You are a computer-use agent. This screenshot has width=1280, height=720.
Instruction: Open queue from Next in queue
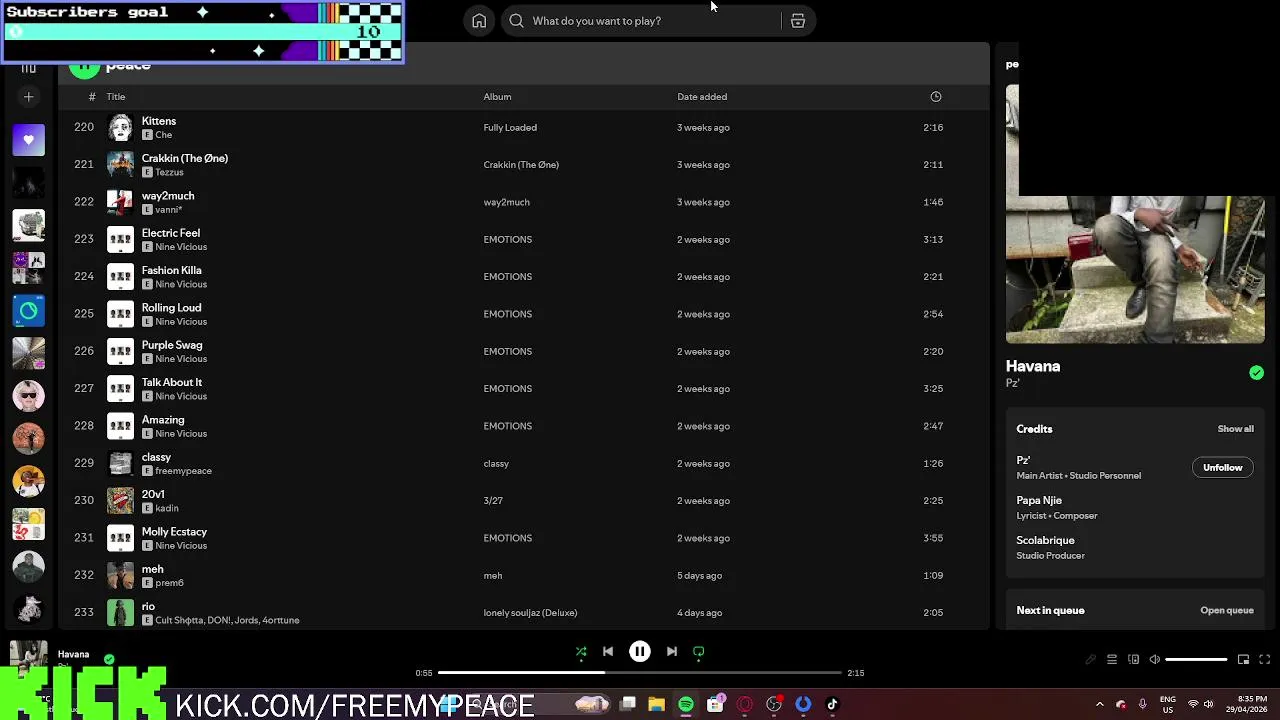coord(1226,611)
